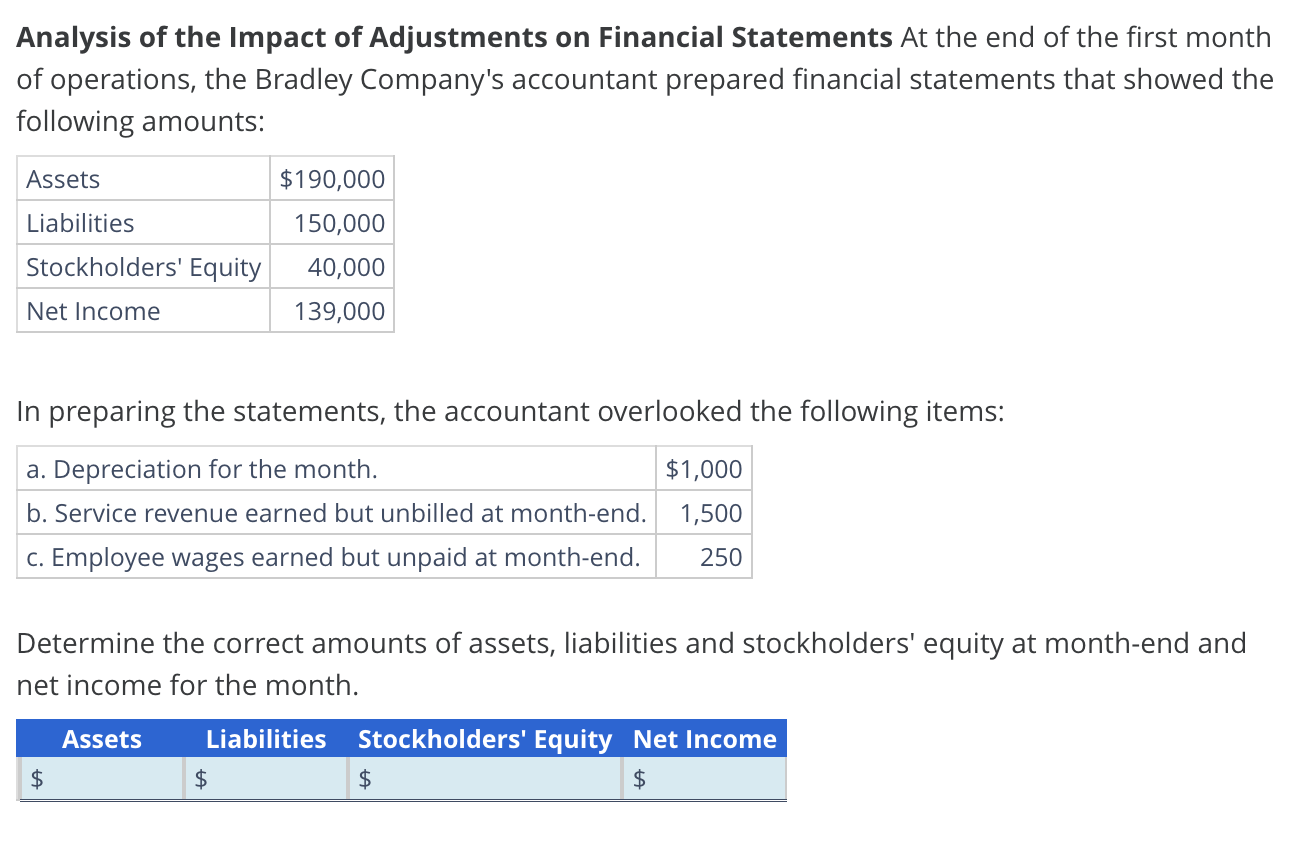Click the 1,500 service revenue amount

tap(711, 513)
